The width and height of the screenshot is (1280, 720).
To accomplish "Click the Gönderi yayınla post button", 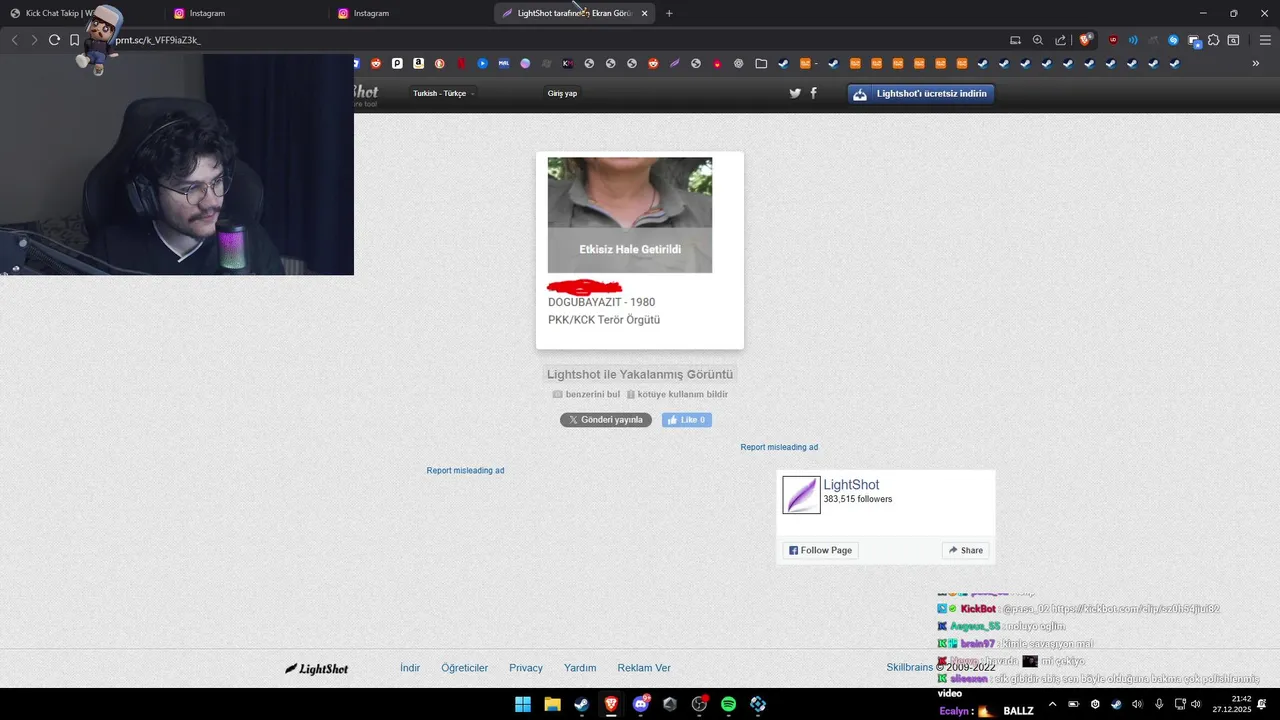I will 606,420.
